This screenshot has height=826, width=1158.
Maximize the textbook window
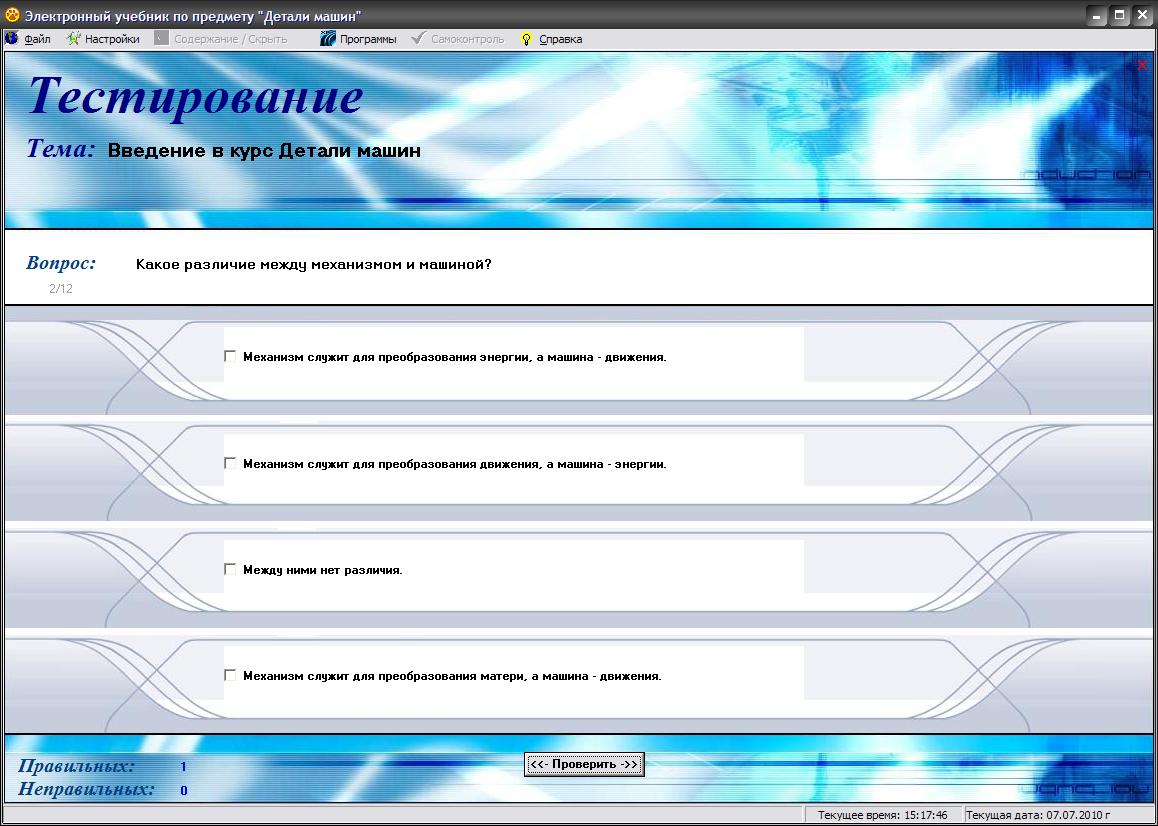click(x=1120, y=16)
